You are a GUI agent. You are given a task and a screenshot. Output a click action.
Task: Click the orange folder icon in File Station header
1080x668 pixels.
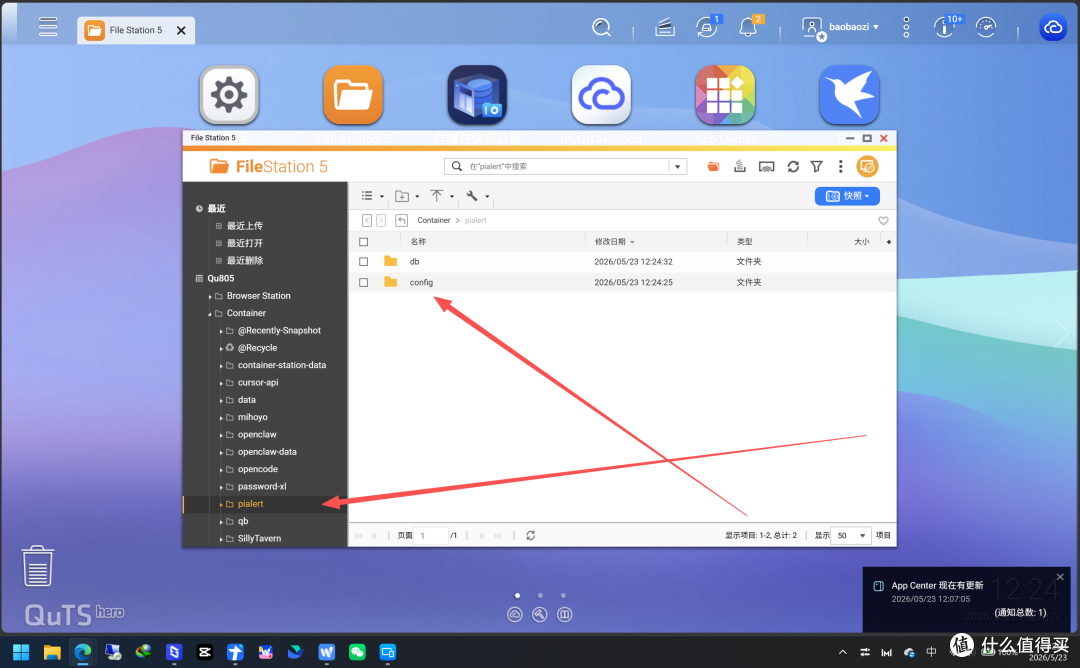[714, 167]
